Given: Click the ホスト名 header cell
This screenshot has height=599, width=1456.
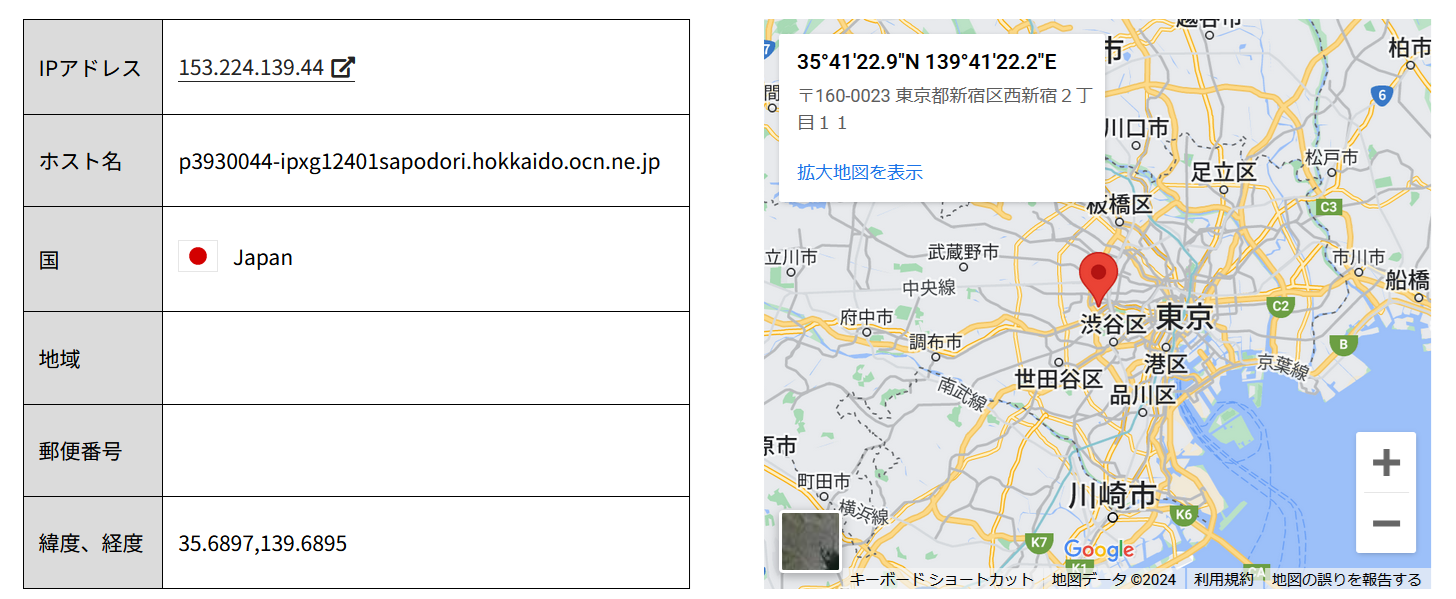Looking at the screenshot, I should 93,161.
